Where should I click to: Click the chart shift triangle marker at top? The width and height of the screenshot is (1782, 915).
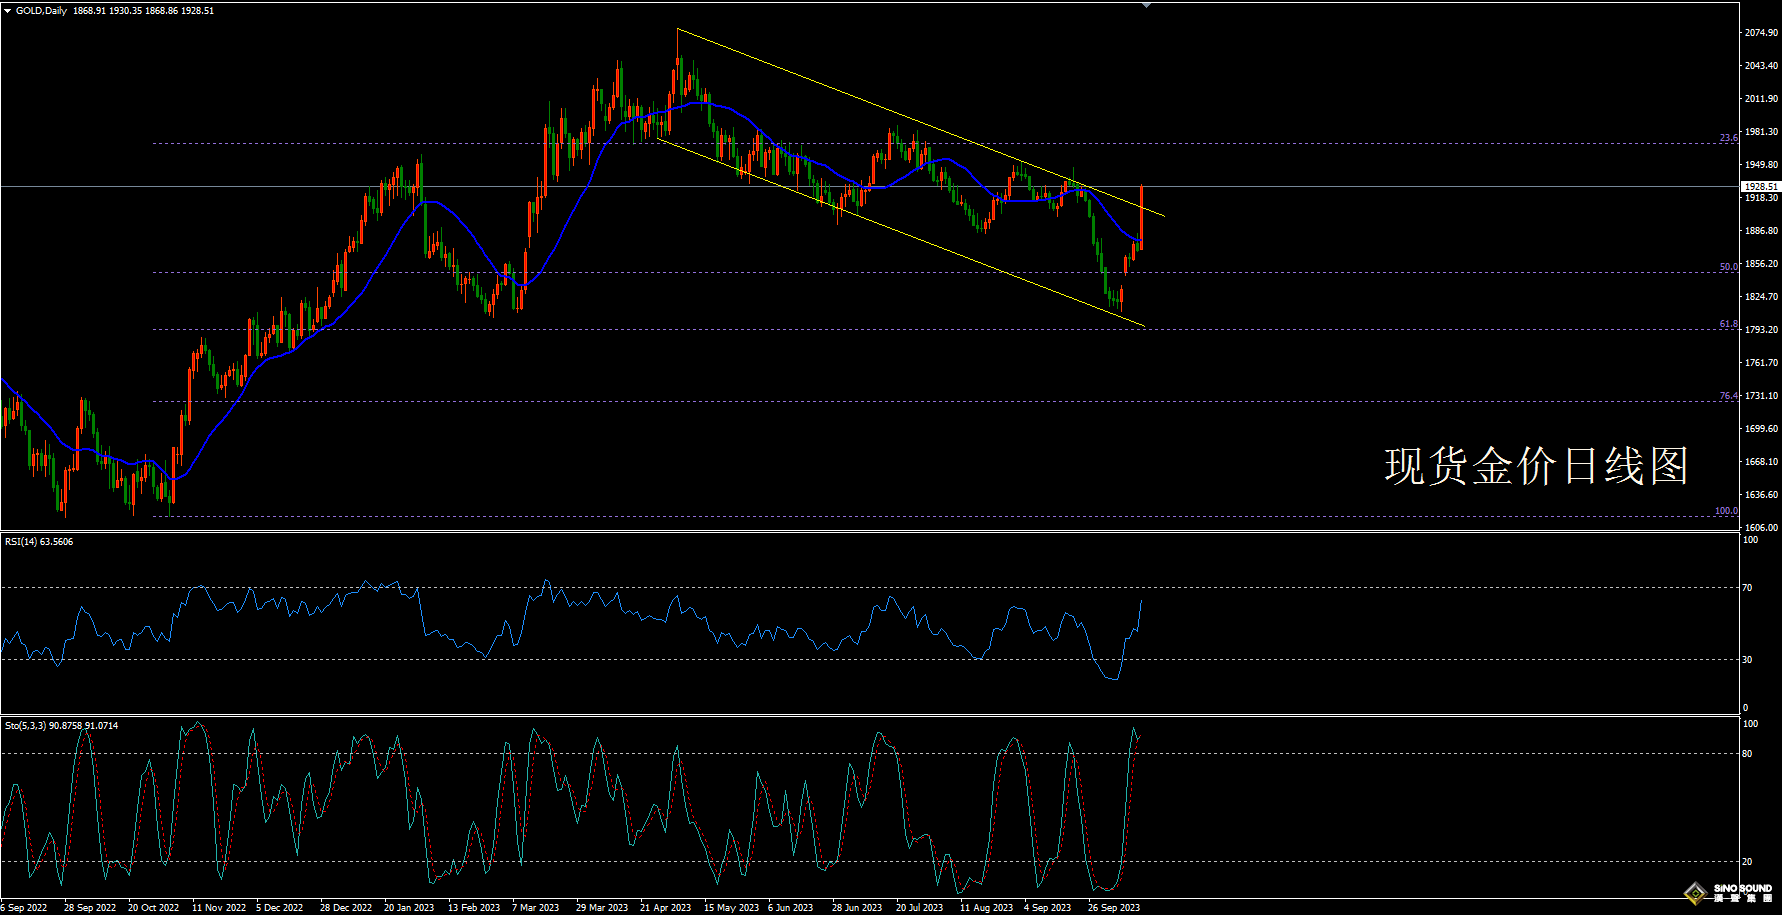point(1146,5)
